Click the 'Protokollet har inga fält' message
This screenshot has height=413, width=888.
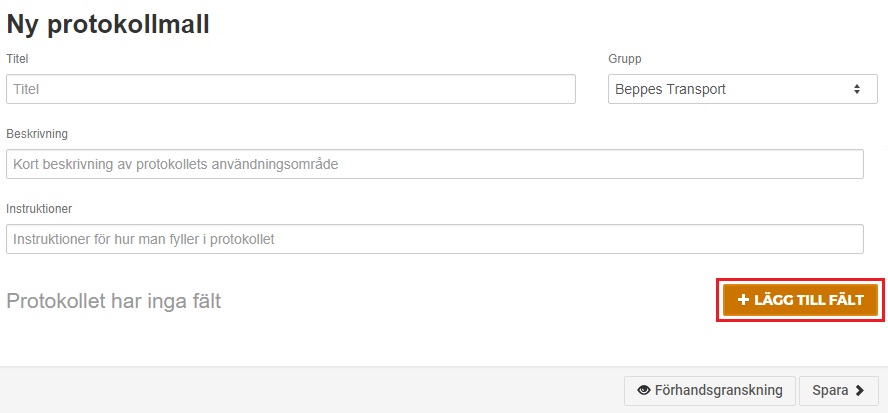click(x=113, y=301)
